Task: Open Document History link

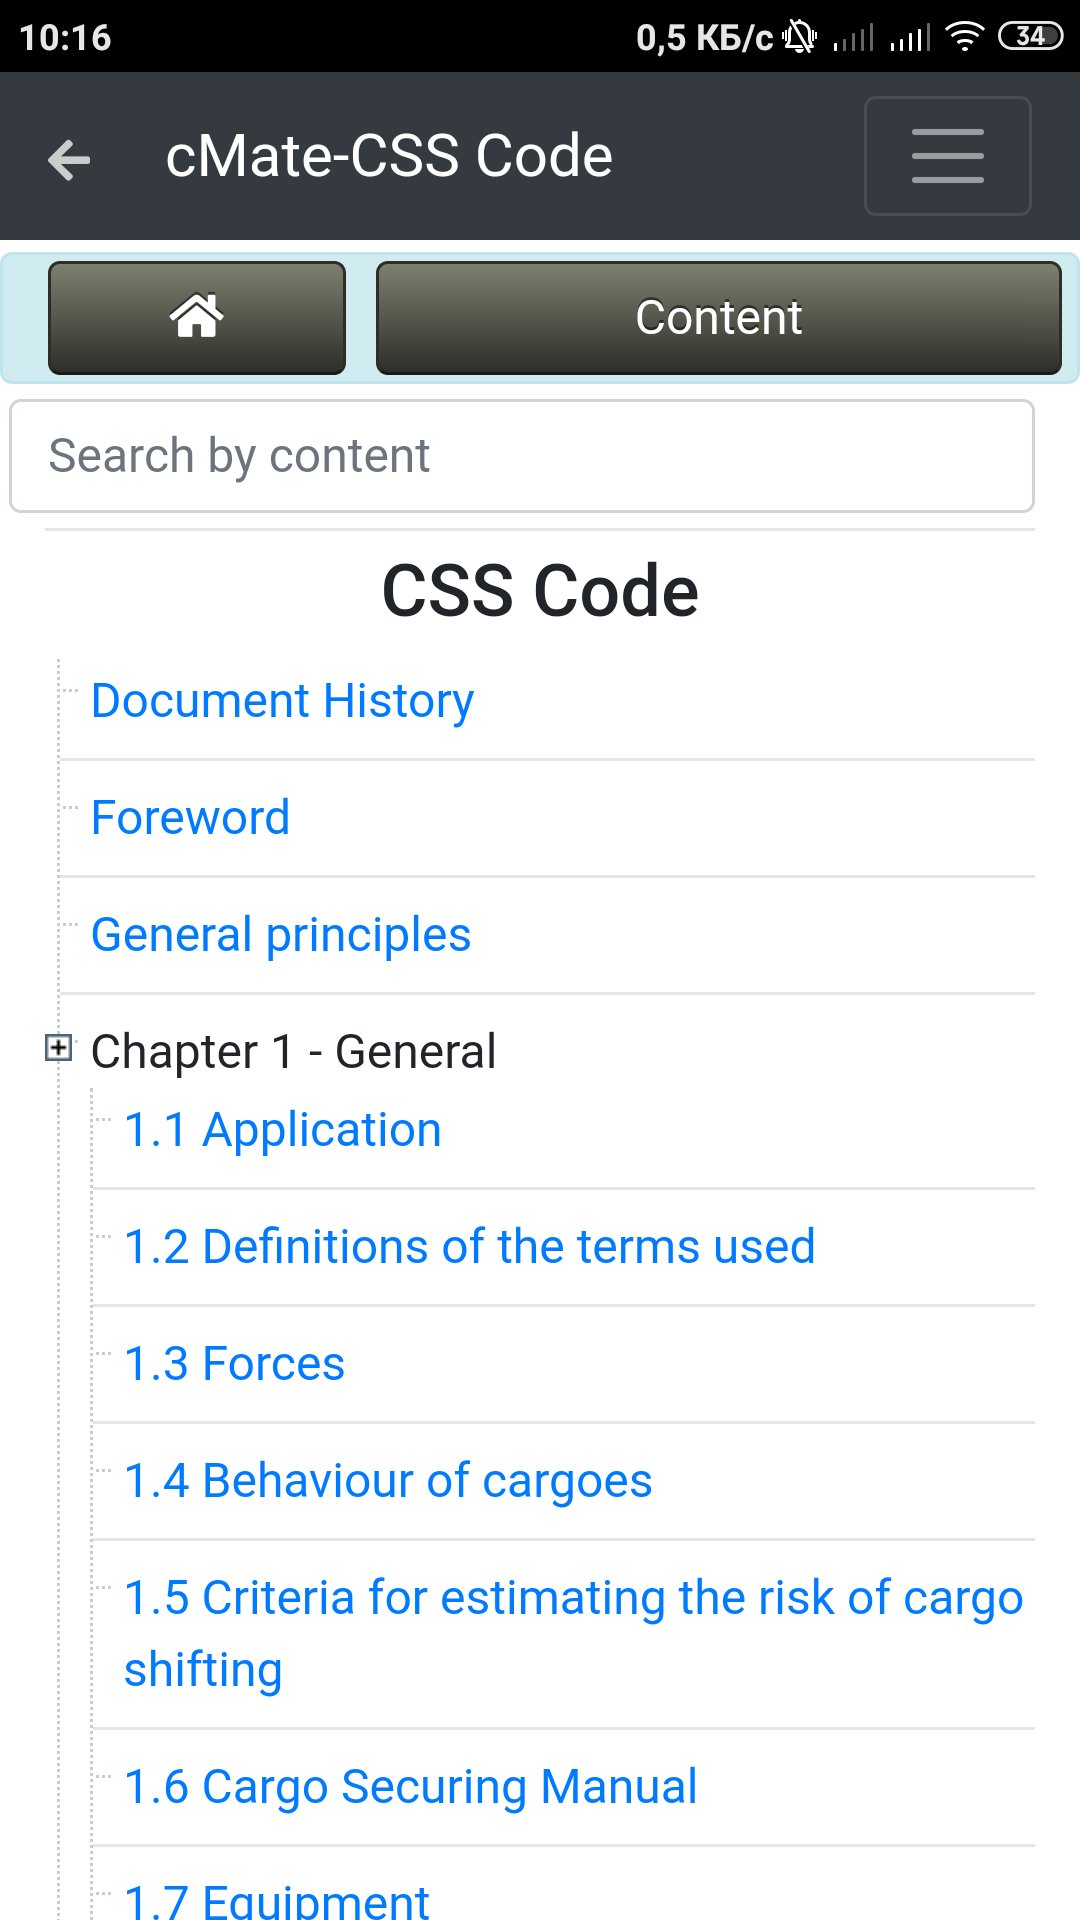Action: tap(282, 701)
